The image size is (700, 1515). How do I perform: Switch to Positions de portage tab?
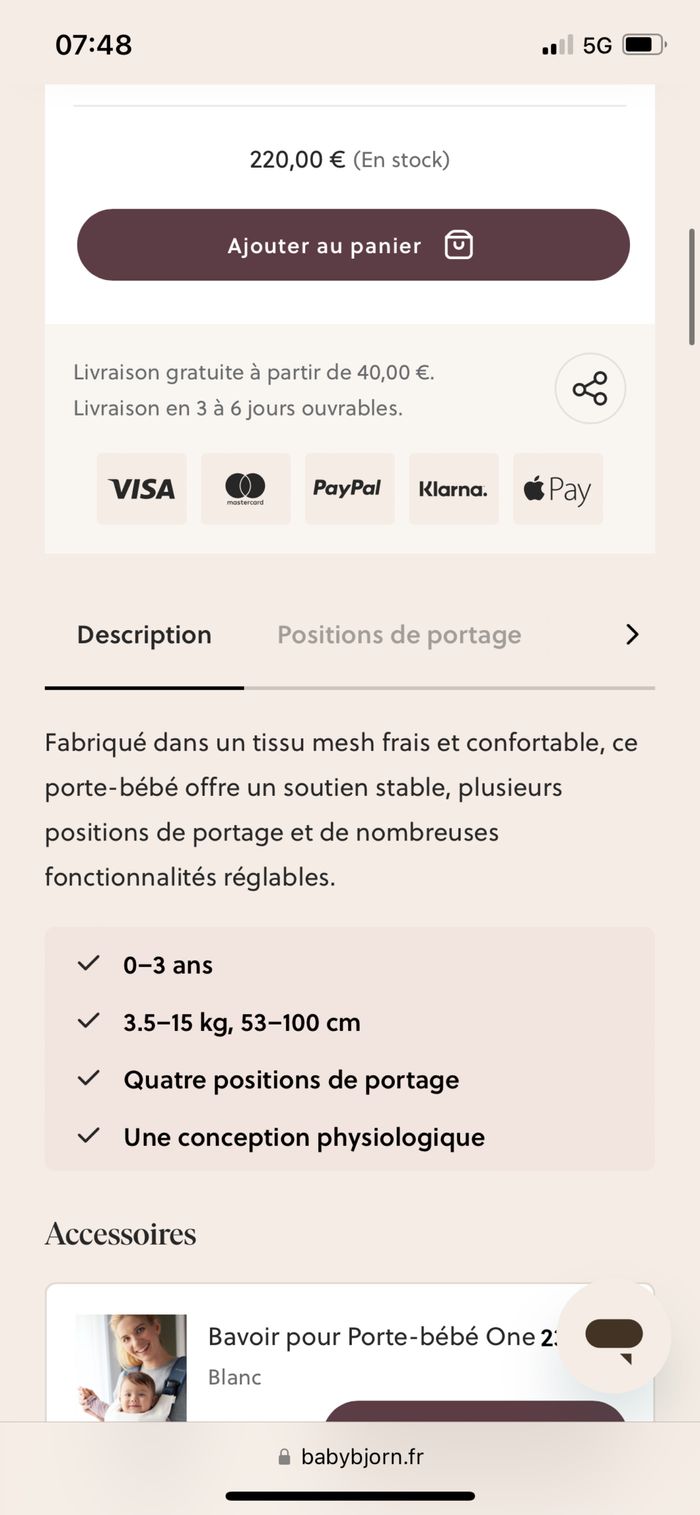tap(399, 635)
